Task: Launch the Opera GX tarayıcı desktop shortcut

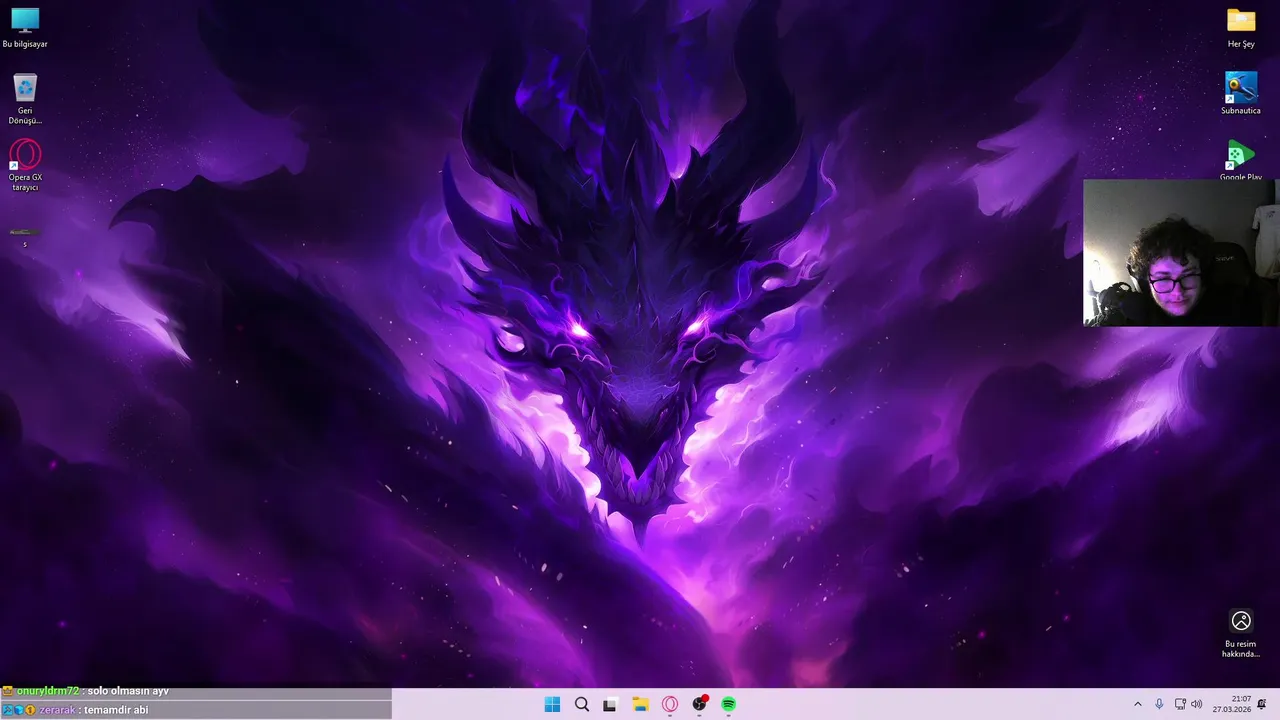Action: coord(25,165)
